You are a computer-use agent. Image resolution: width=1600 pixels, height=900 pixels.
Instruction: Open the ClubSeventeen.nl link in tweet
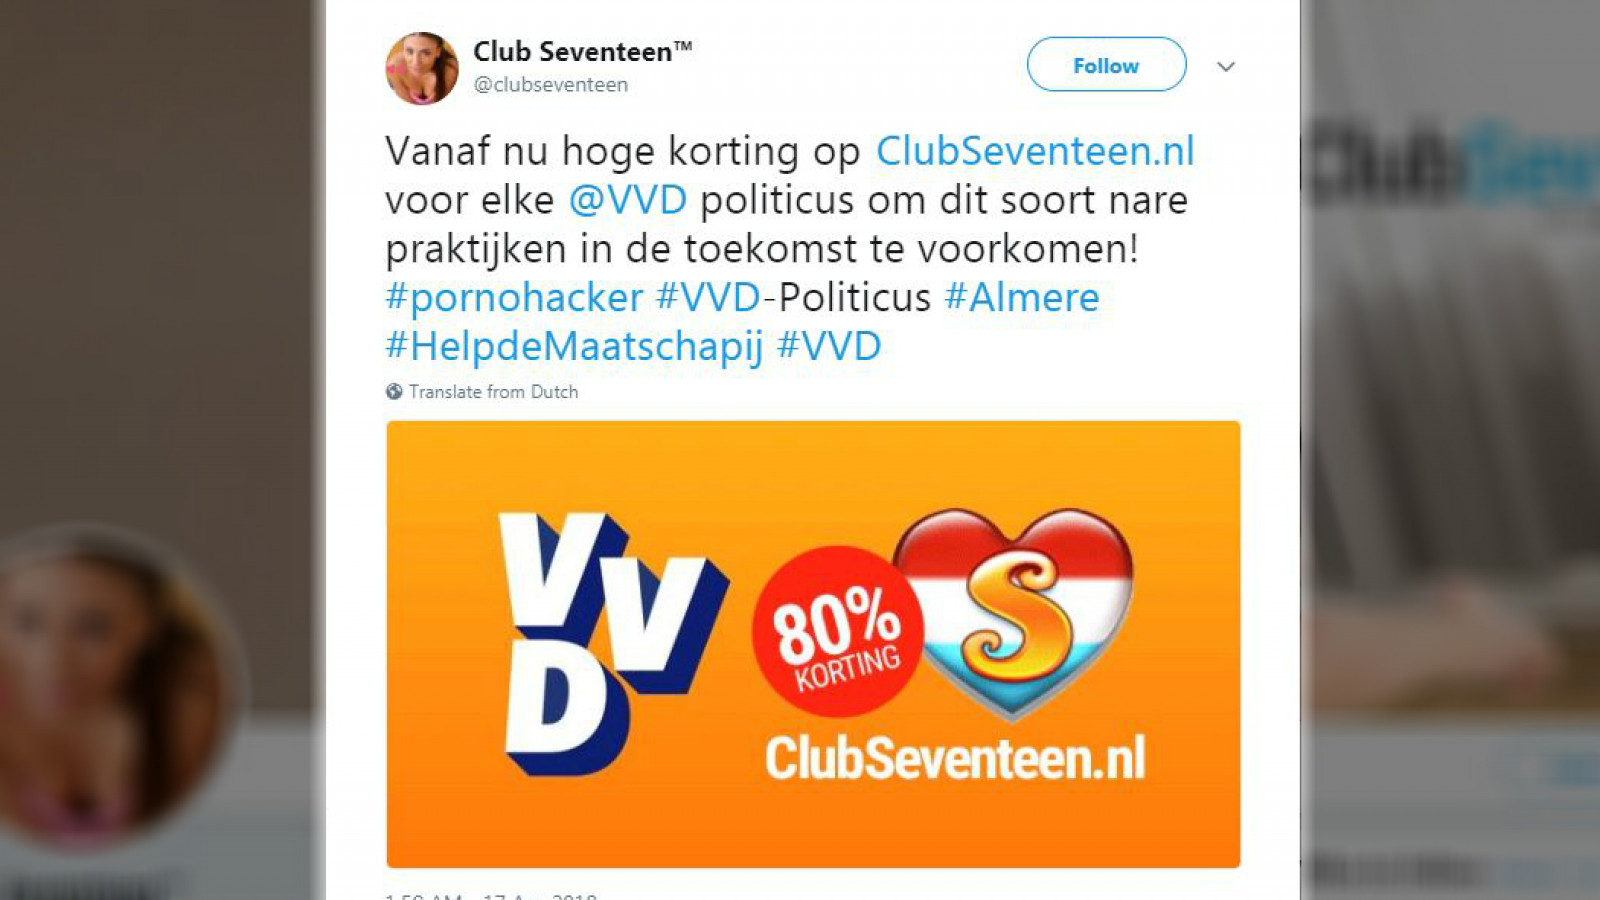[x=1035, y=151]
